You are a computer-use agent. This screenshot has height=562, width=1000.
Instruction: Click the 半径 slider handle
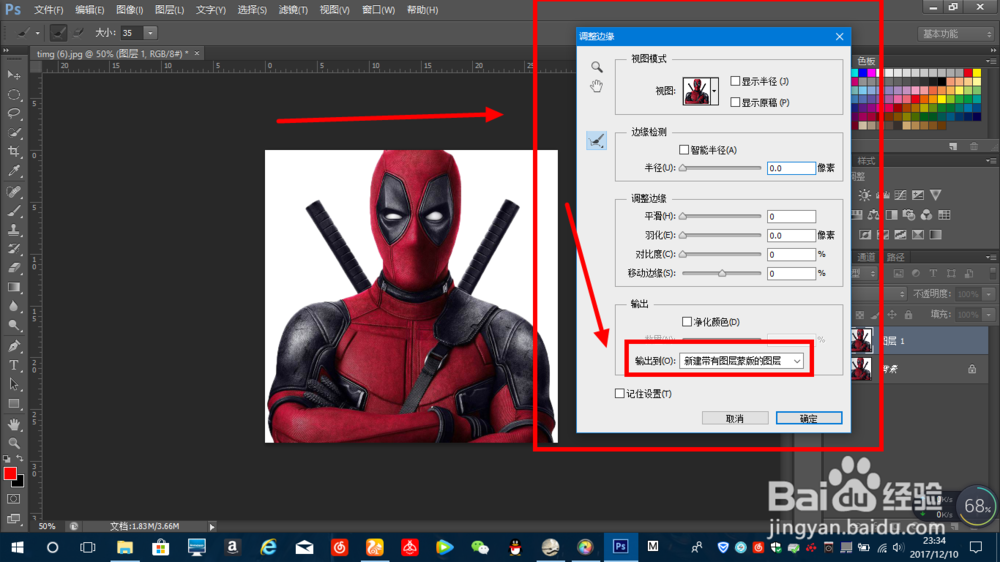[x=683, y=168]
